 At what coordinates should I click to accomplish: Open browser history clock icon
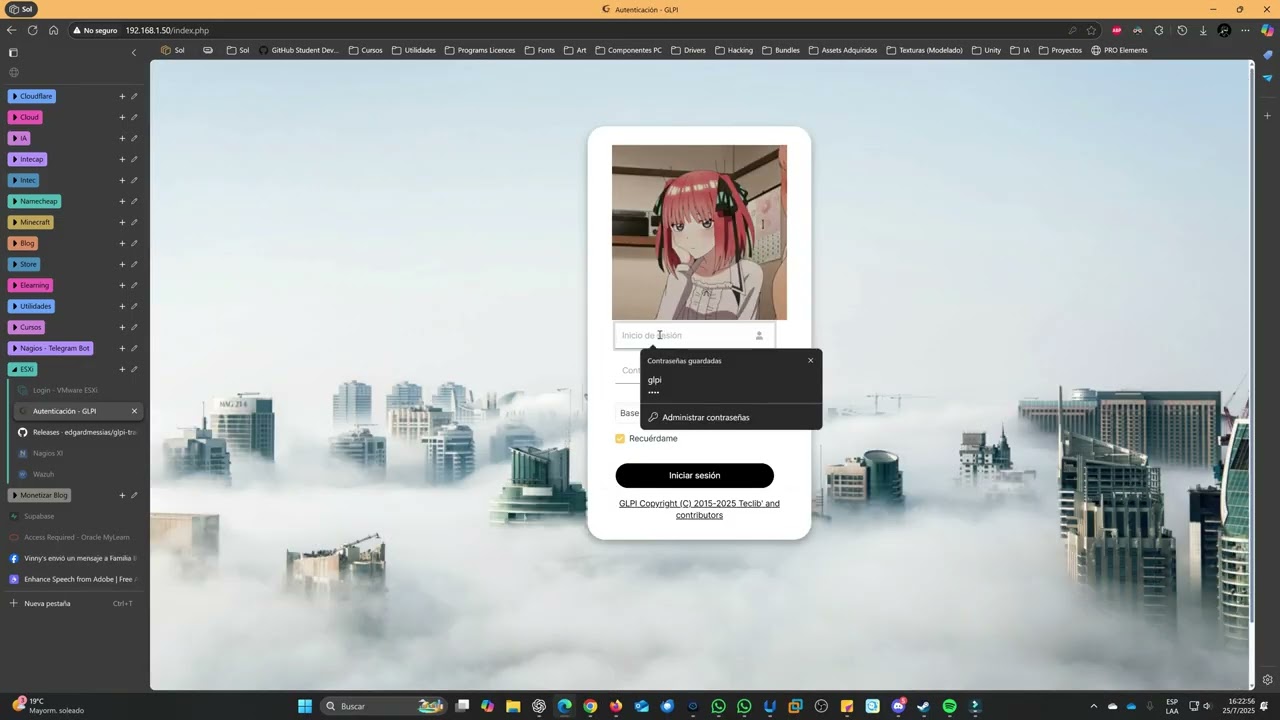click(x=1182, y=30)
